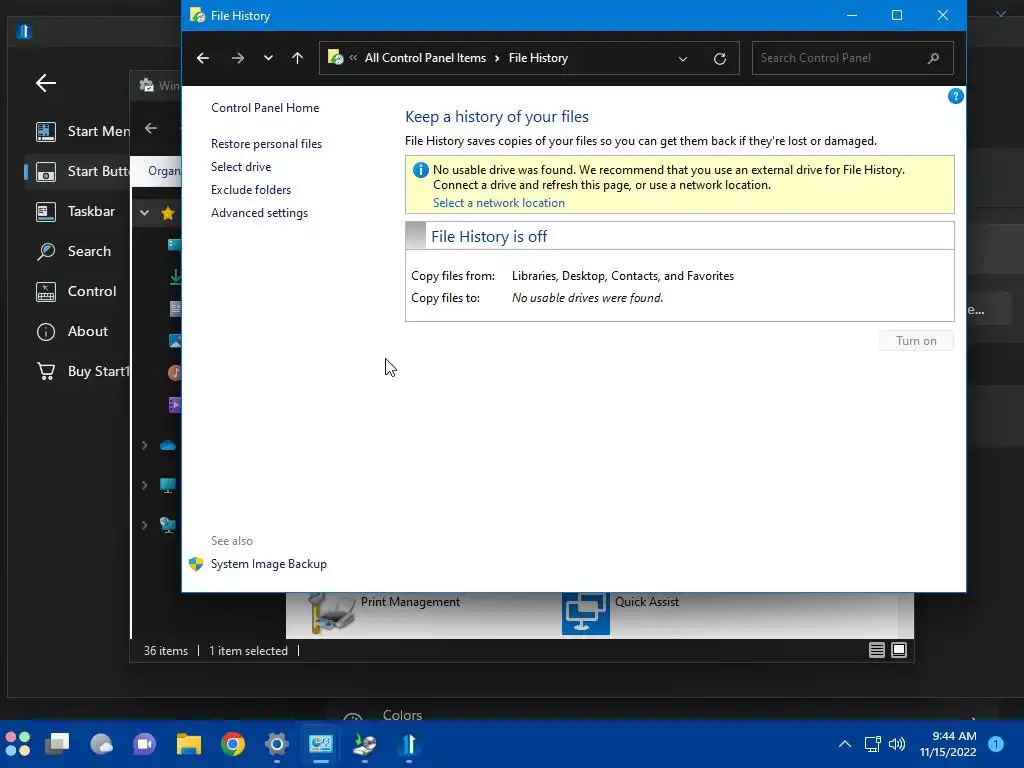
Task: Open File History help icon
Action: pyautogui.click(x=955, y=97)
